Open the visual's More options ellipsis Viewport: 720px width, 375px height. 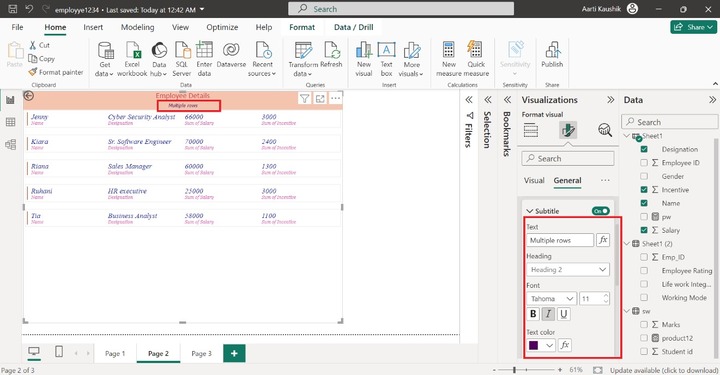click(x=336, y=98)
